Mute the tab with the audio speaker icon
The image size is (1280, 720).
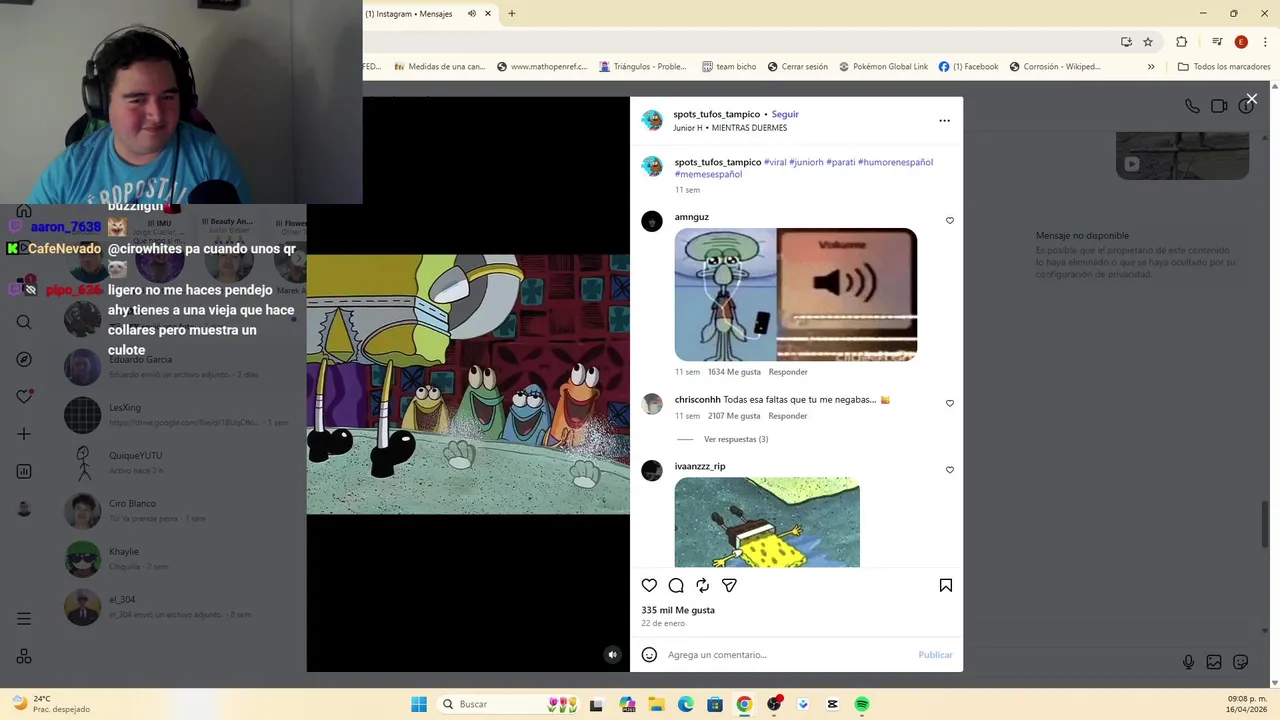coord(472,14)
